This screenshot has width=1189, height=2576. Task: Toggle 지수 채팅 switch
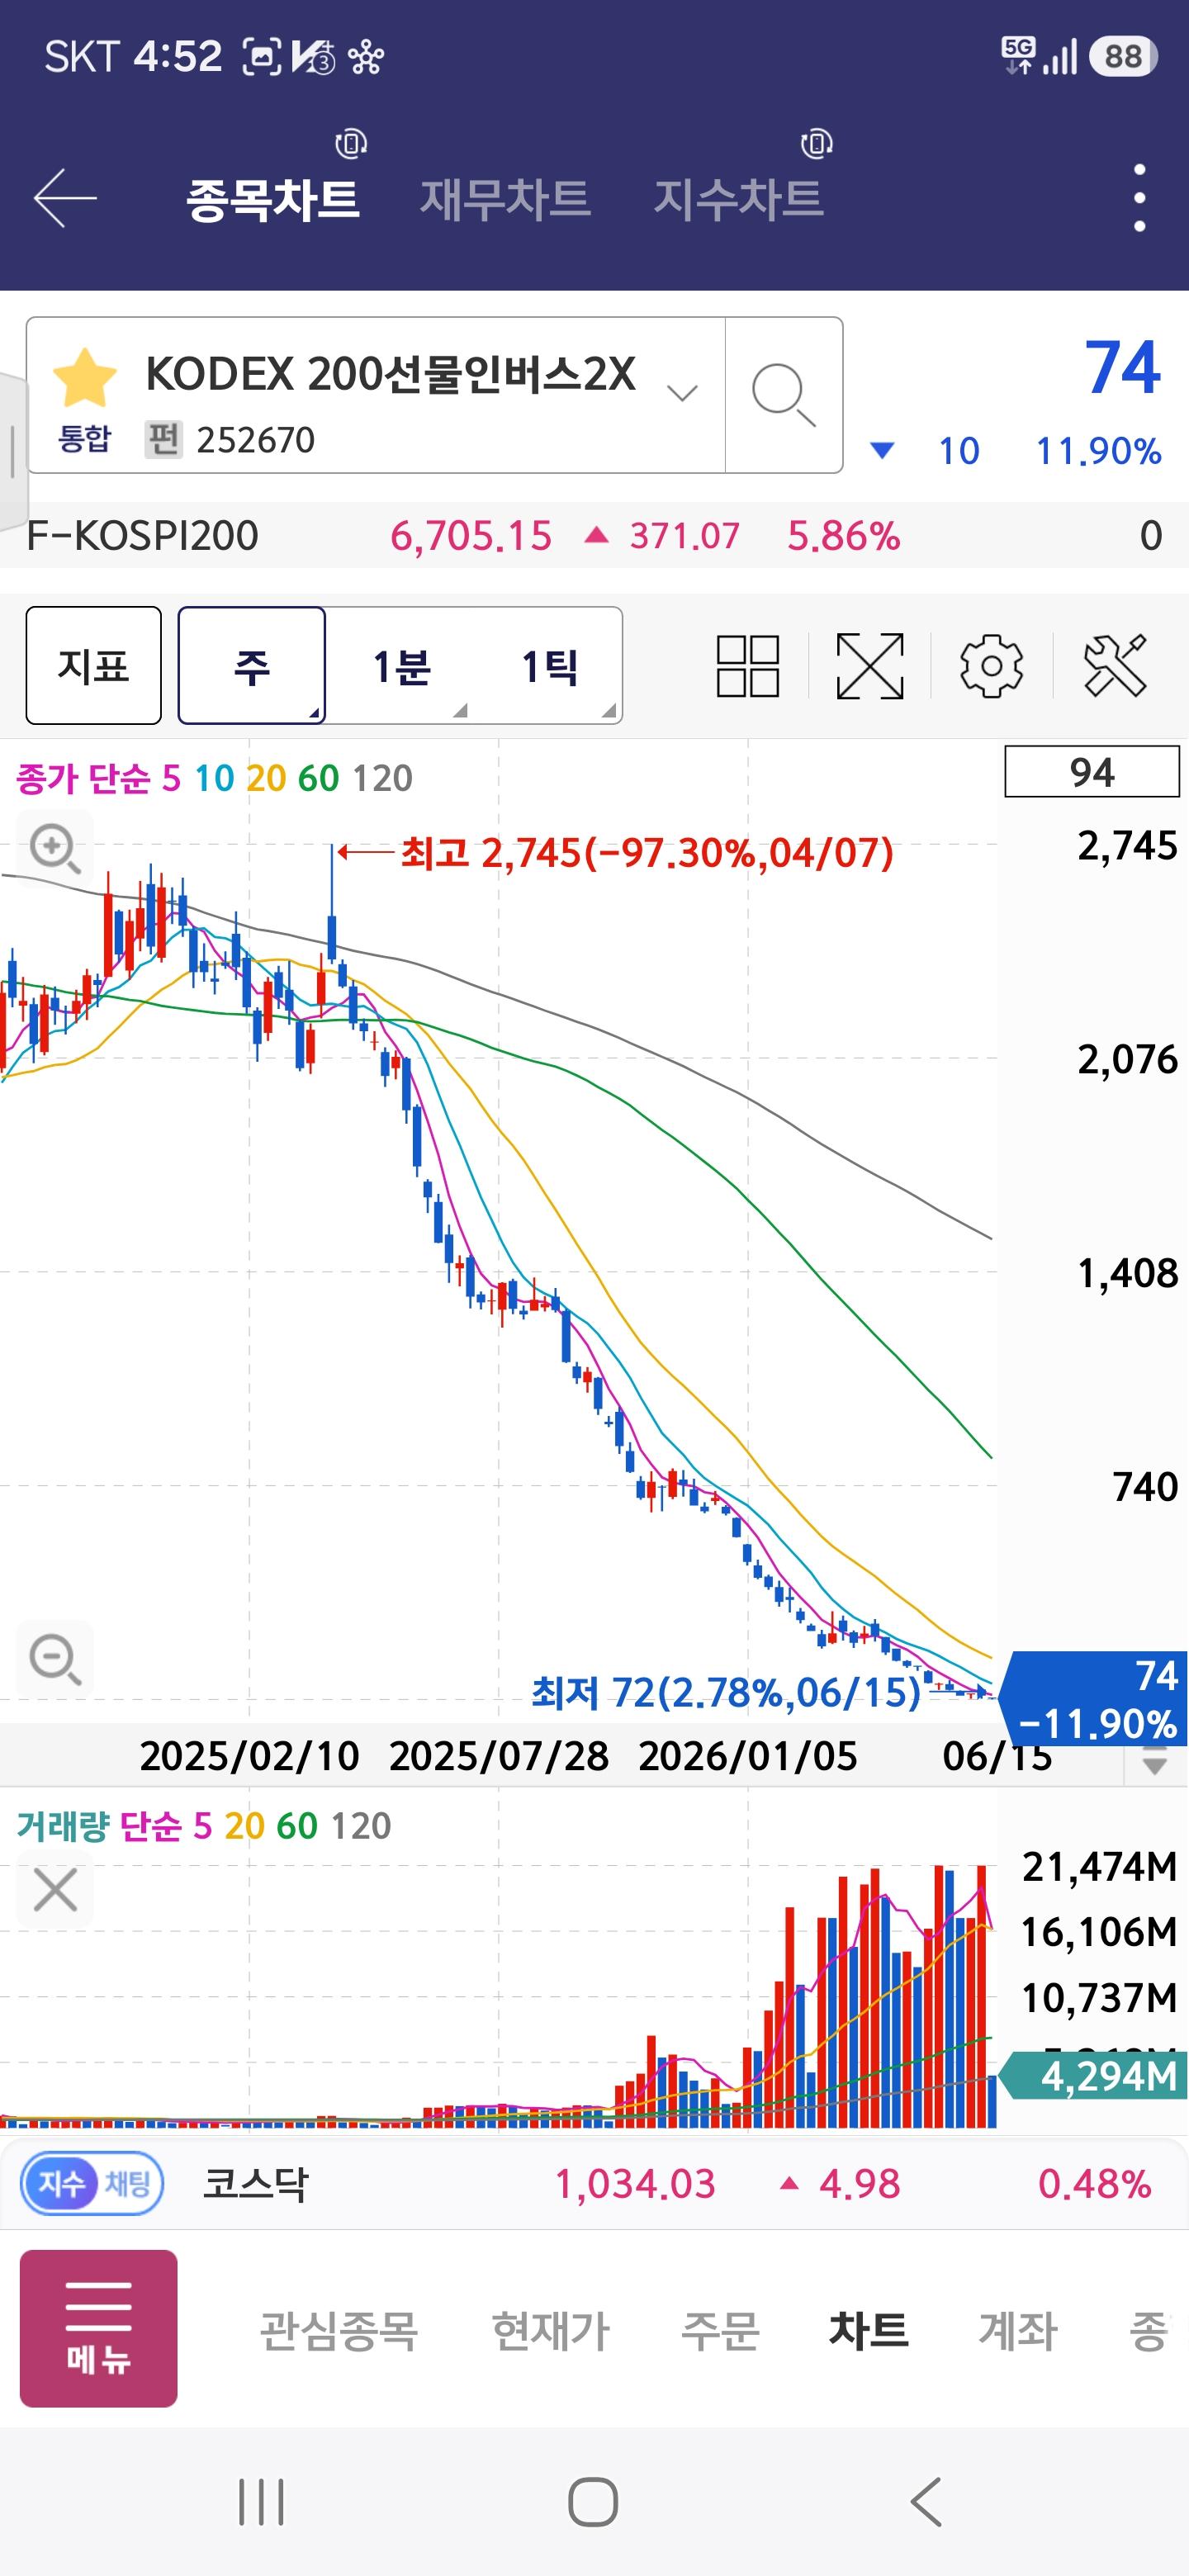(x=92, y=2183)
